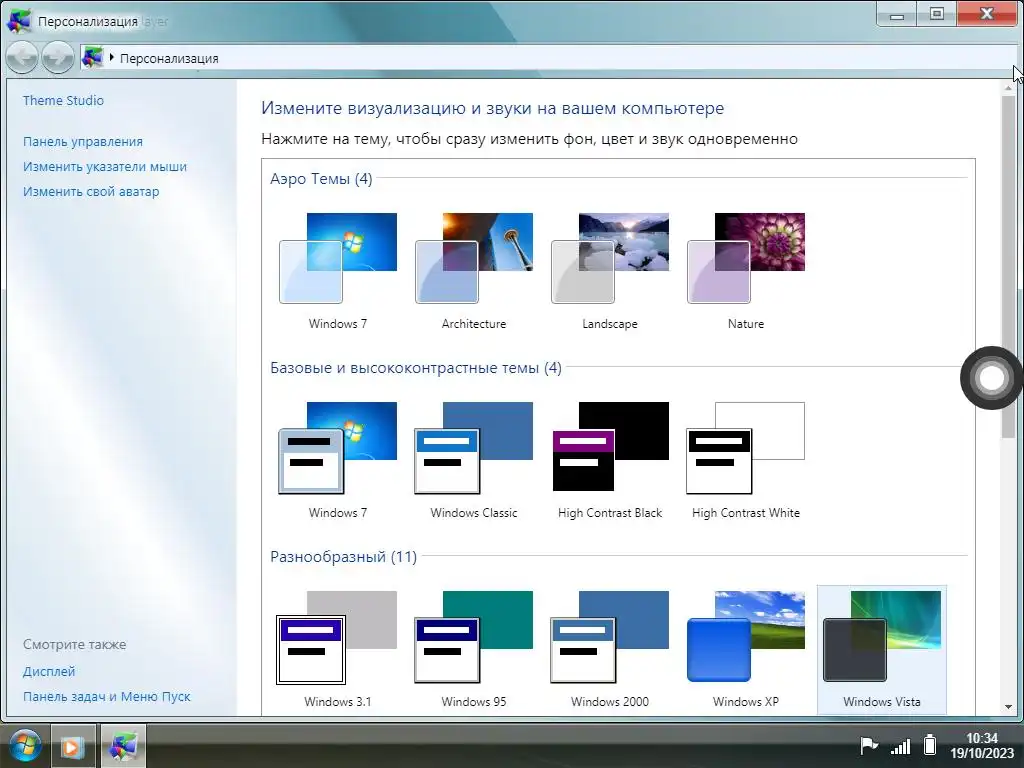The width and height of the screenshot is (1024, 768).
Task: Click the network signal tray icon
Action: coord(901,746)
